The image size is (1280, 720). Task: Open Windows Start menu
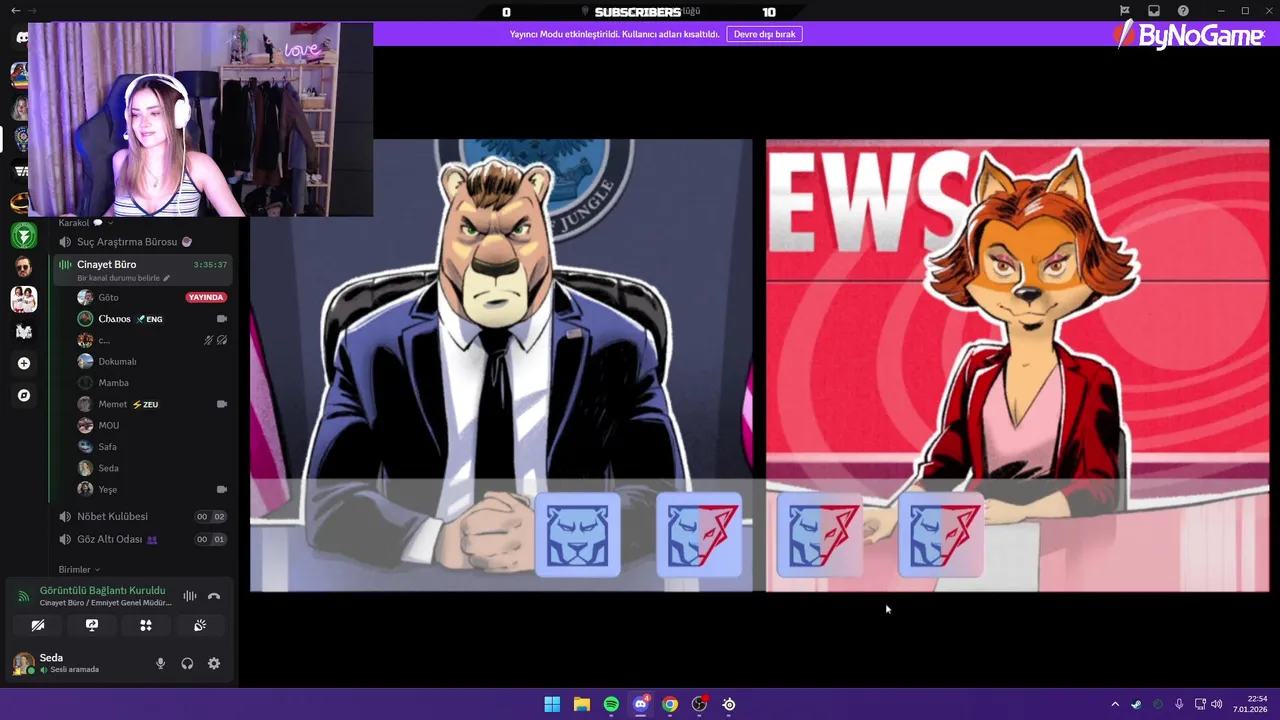click(552, 704)
